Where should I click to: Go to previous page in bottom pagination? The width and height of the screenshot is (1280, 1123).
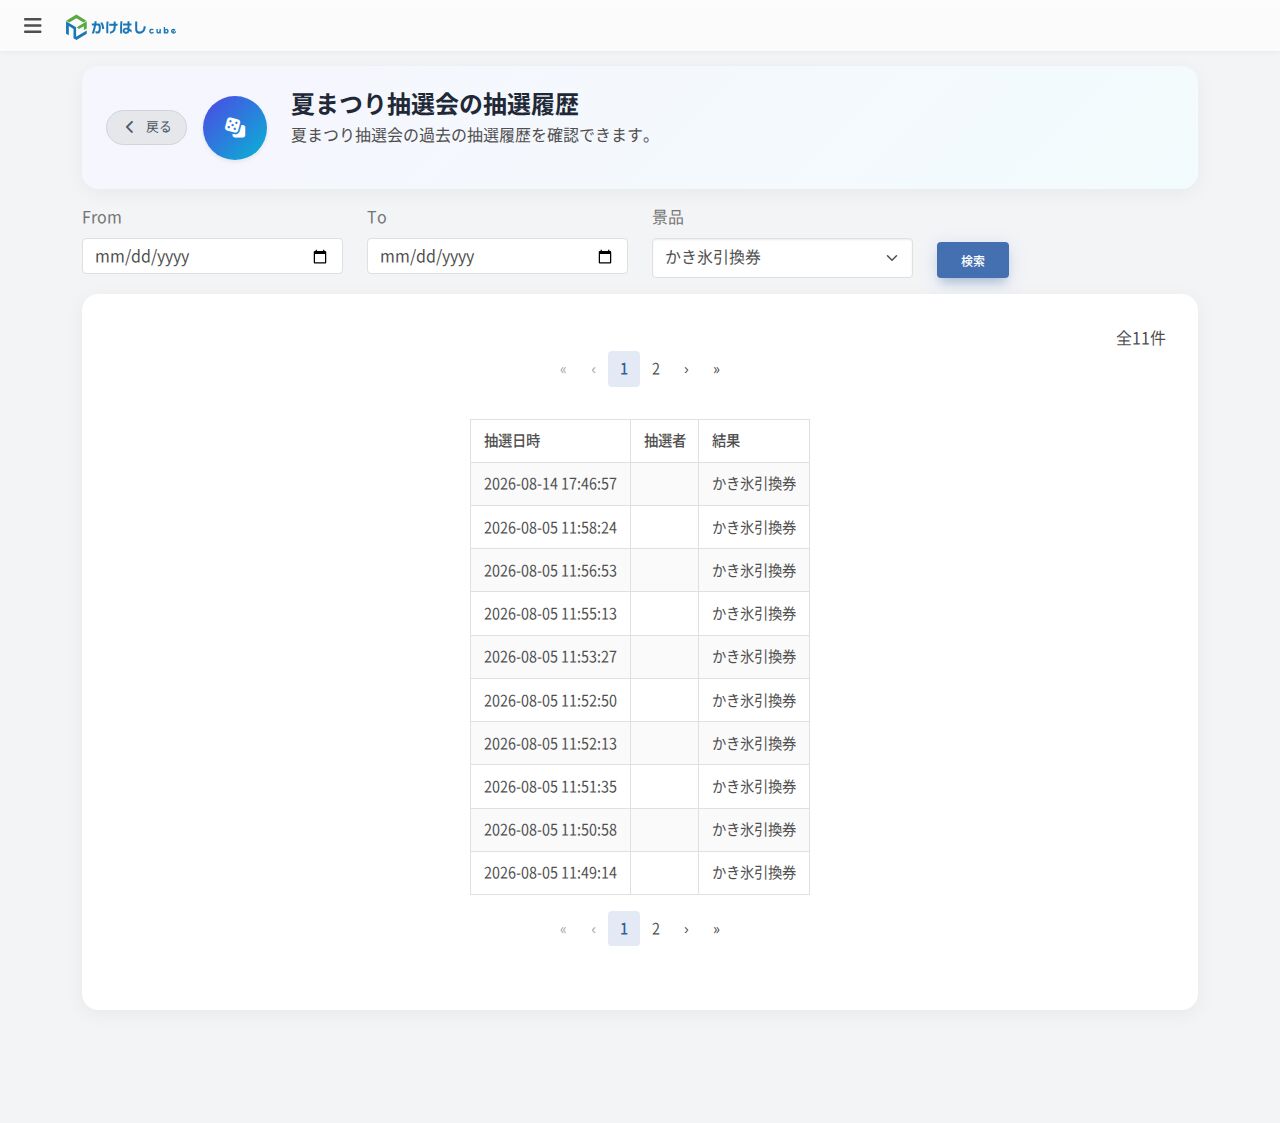click(593, 929)
